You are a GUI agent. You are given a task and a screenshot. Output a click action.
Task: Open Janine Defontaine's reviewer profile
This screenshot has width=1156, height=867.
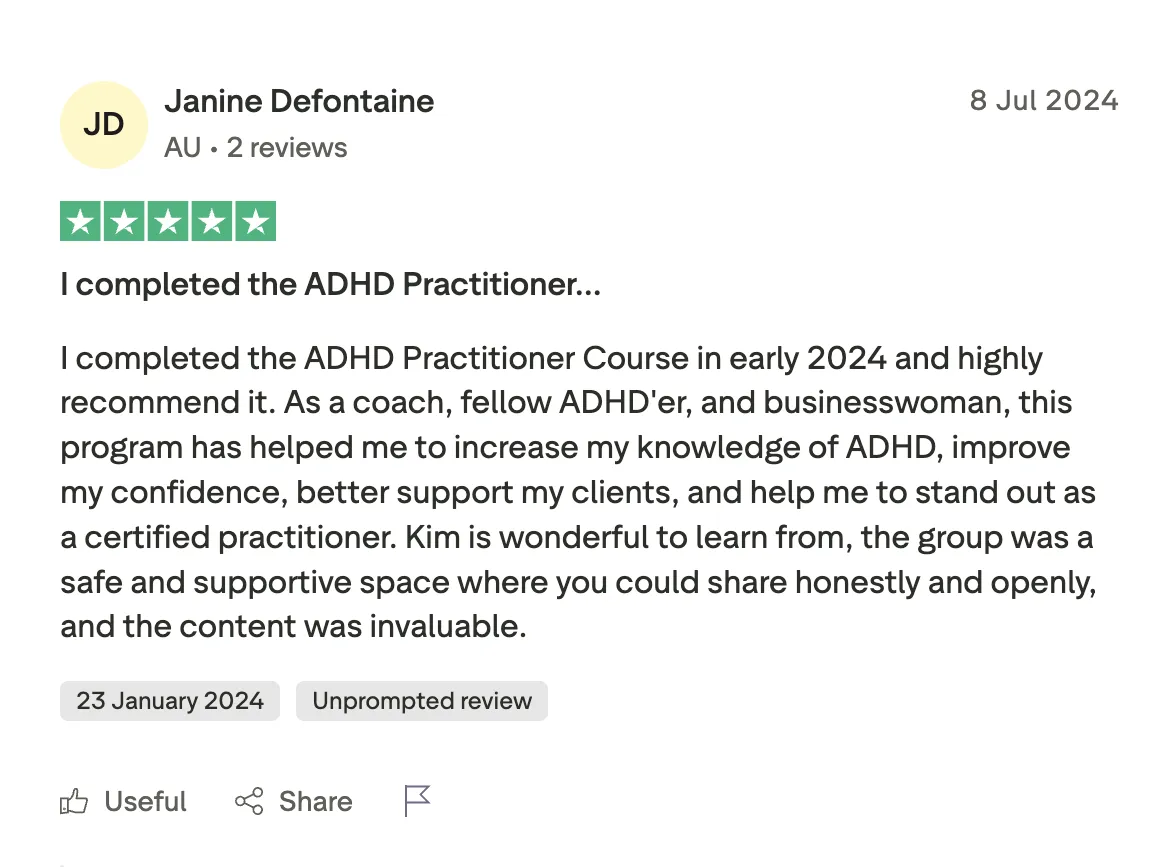(x=299, y=101)
